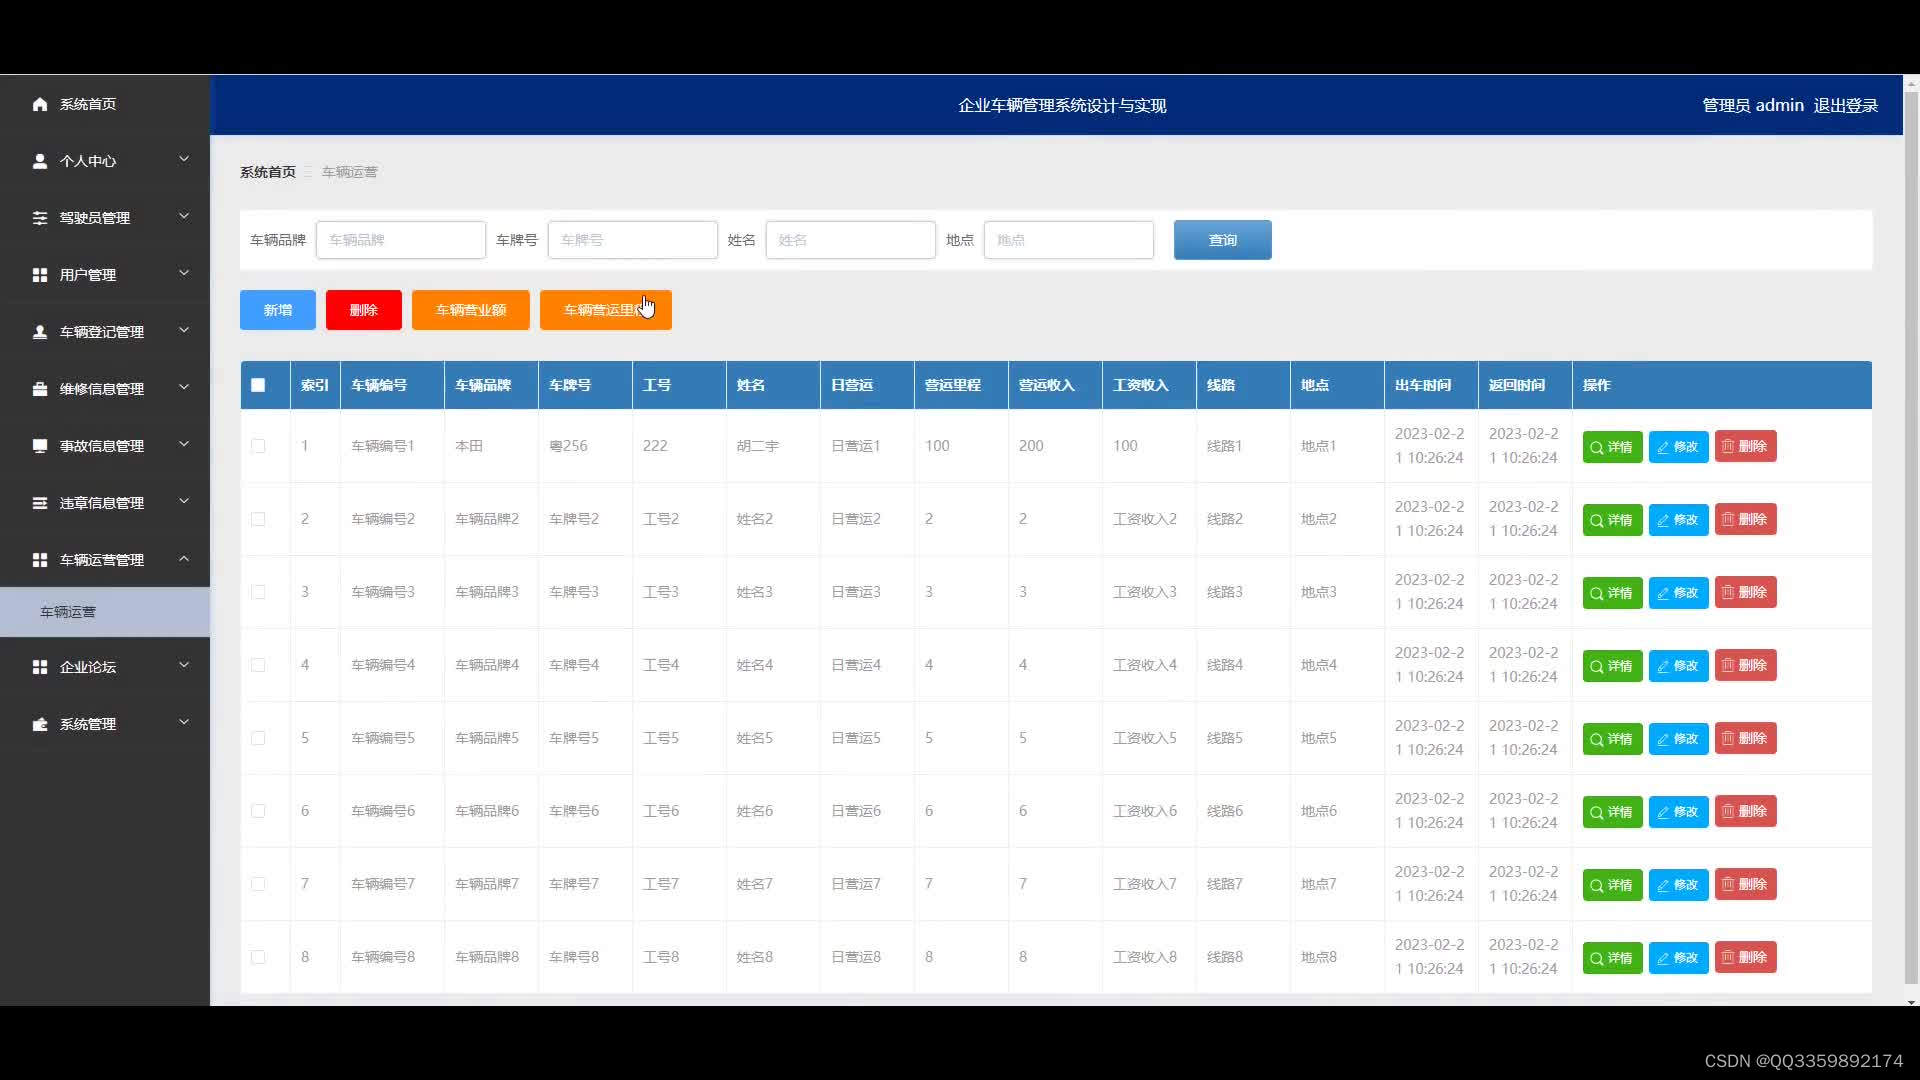Open details for row 车辆编号1

tap(1612, 447)
